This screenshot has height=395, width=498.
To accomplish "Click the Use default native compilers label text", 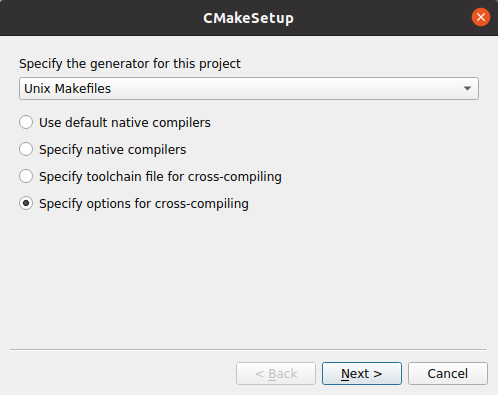I will tap(125, 123).
